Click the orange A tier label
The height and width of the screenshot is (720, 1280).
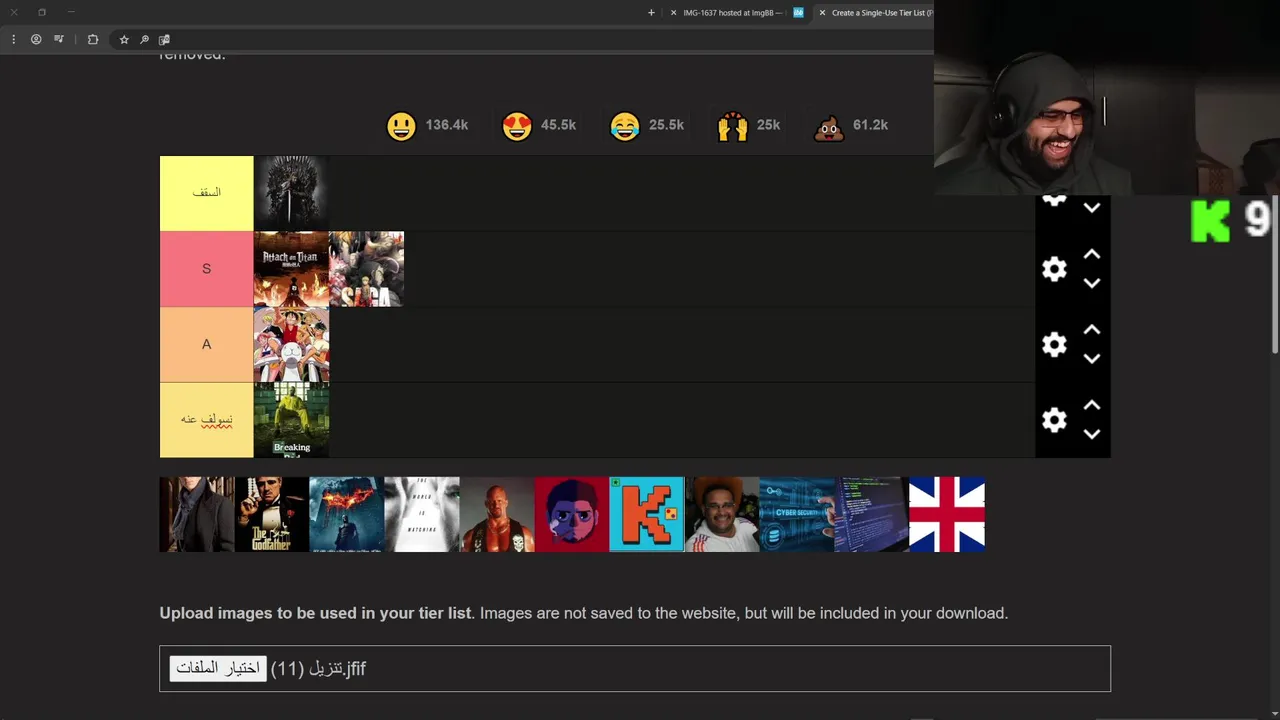click(x=207, y=345)
